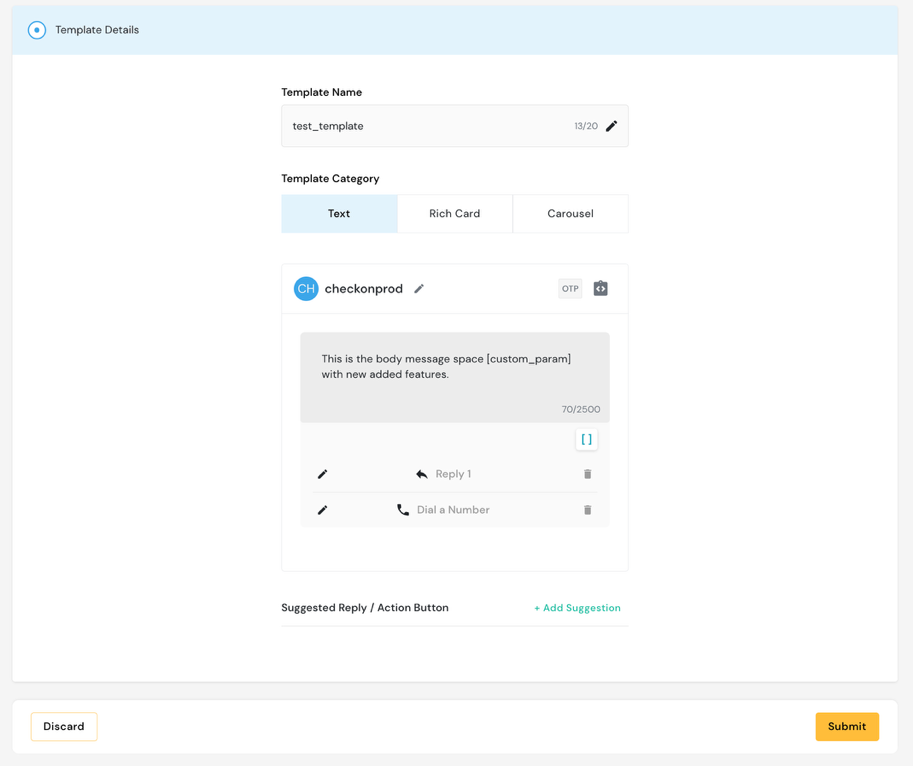This screenshot has width=913, height=766.
Task: Click inside the body message text area
Action: point(455,377)
